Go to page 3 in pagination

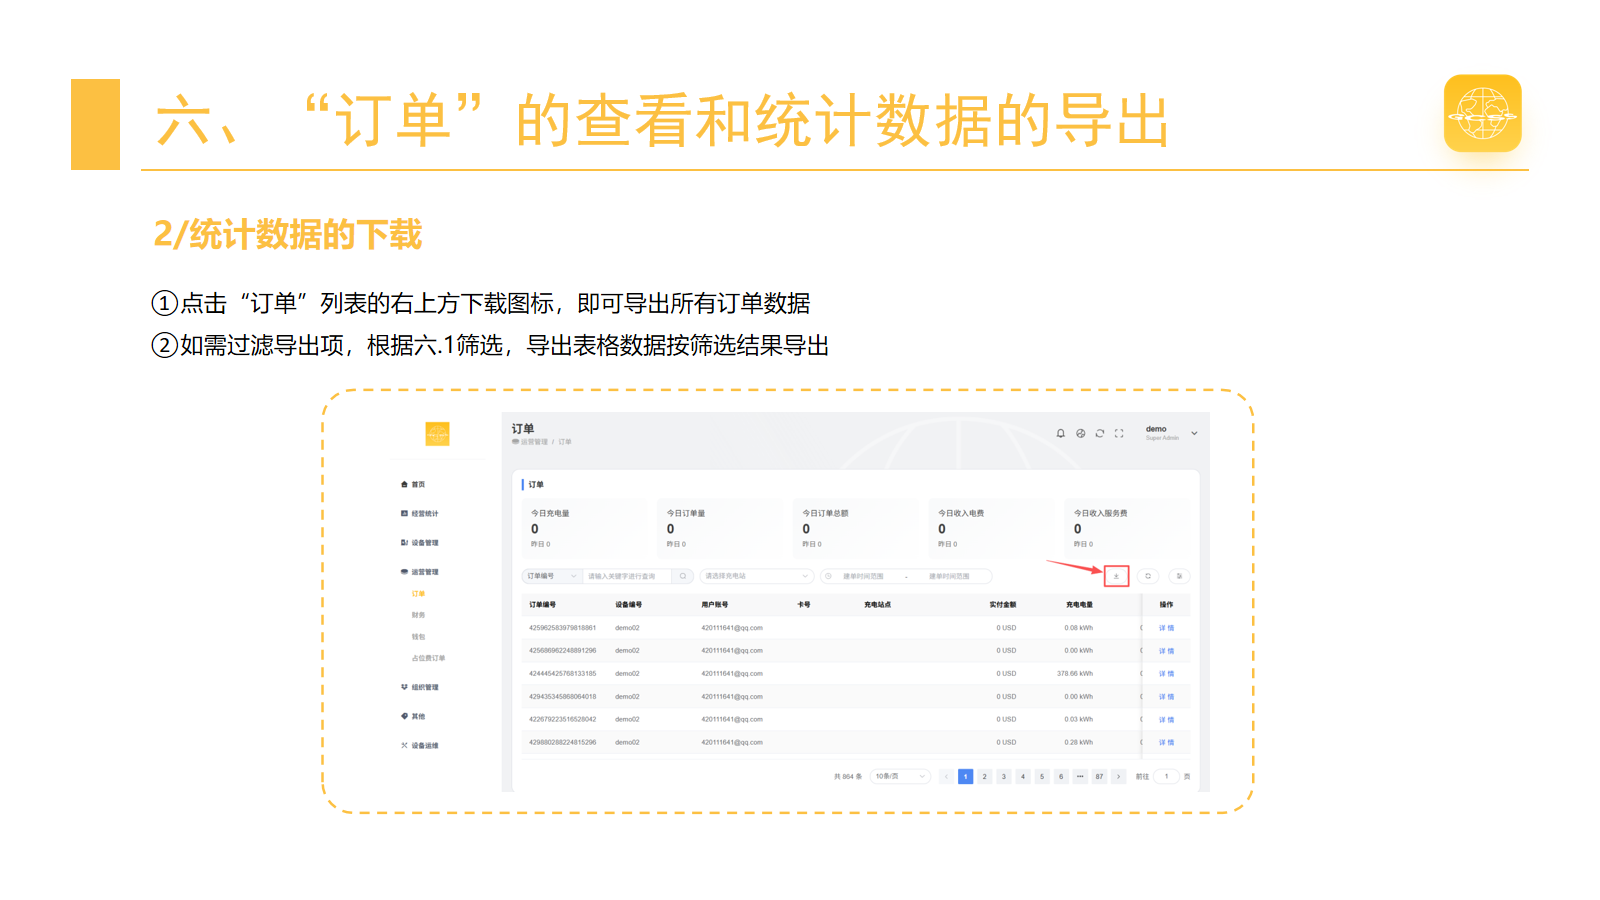coord(1004,776)
